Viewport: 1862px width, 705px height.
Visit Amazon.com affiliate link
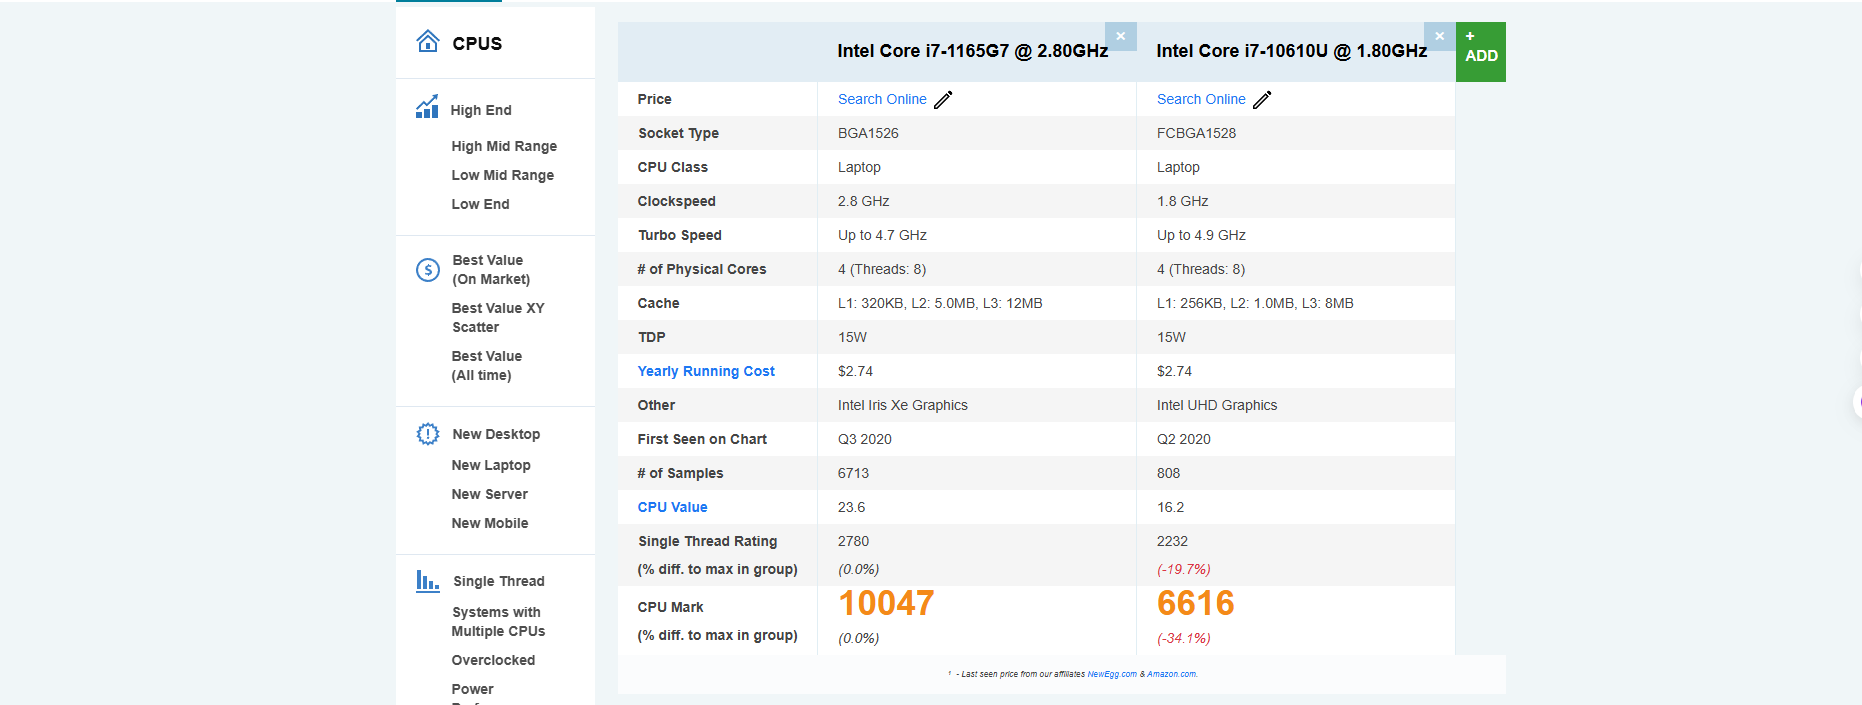tap(1172, 674)
